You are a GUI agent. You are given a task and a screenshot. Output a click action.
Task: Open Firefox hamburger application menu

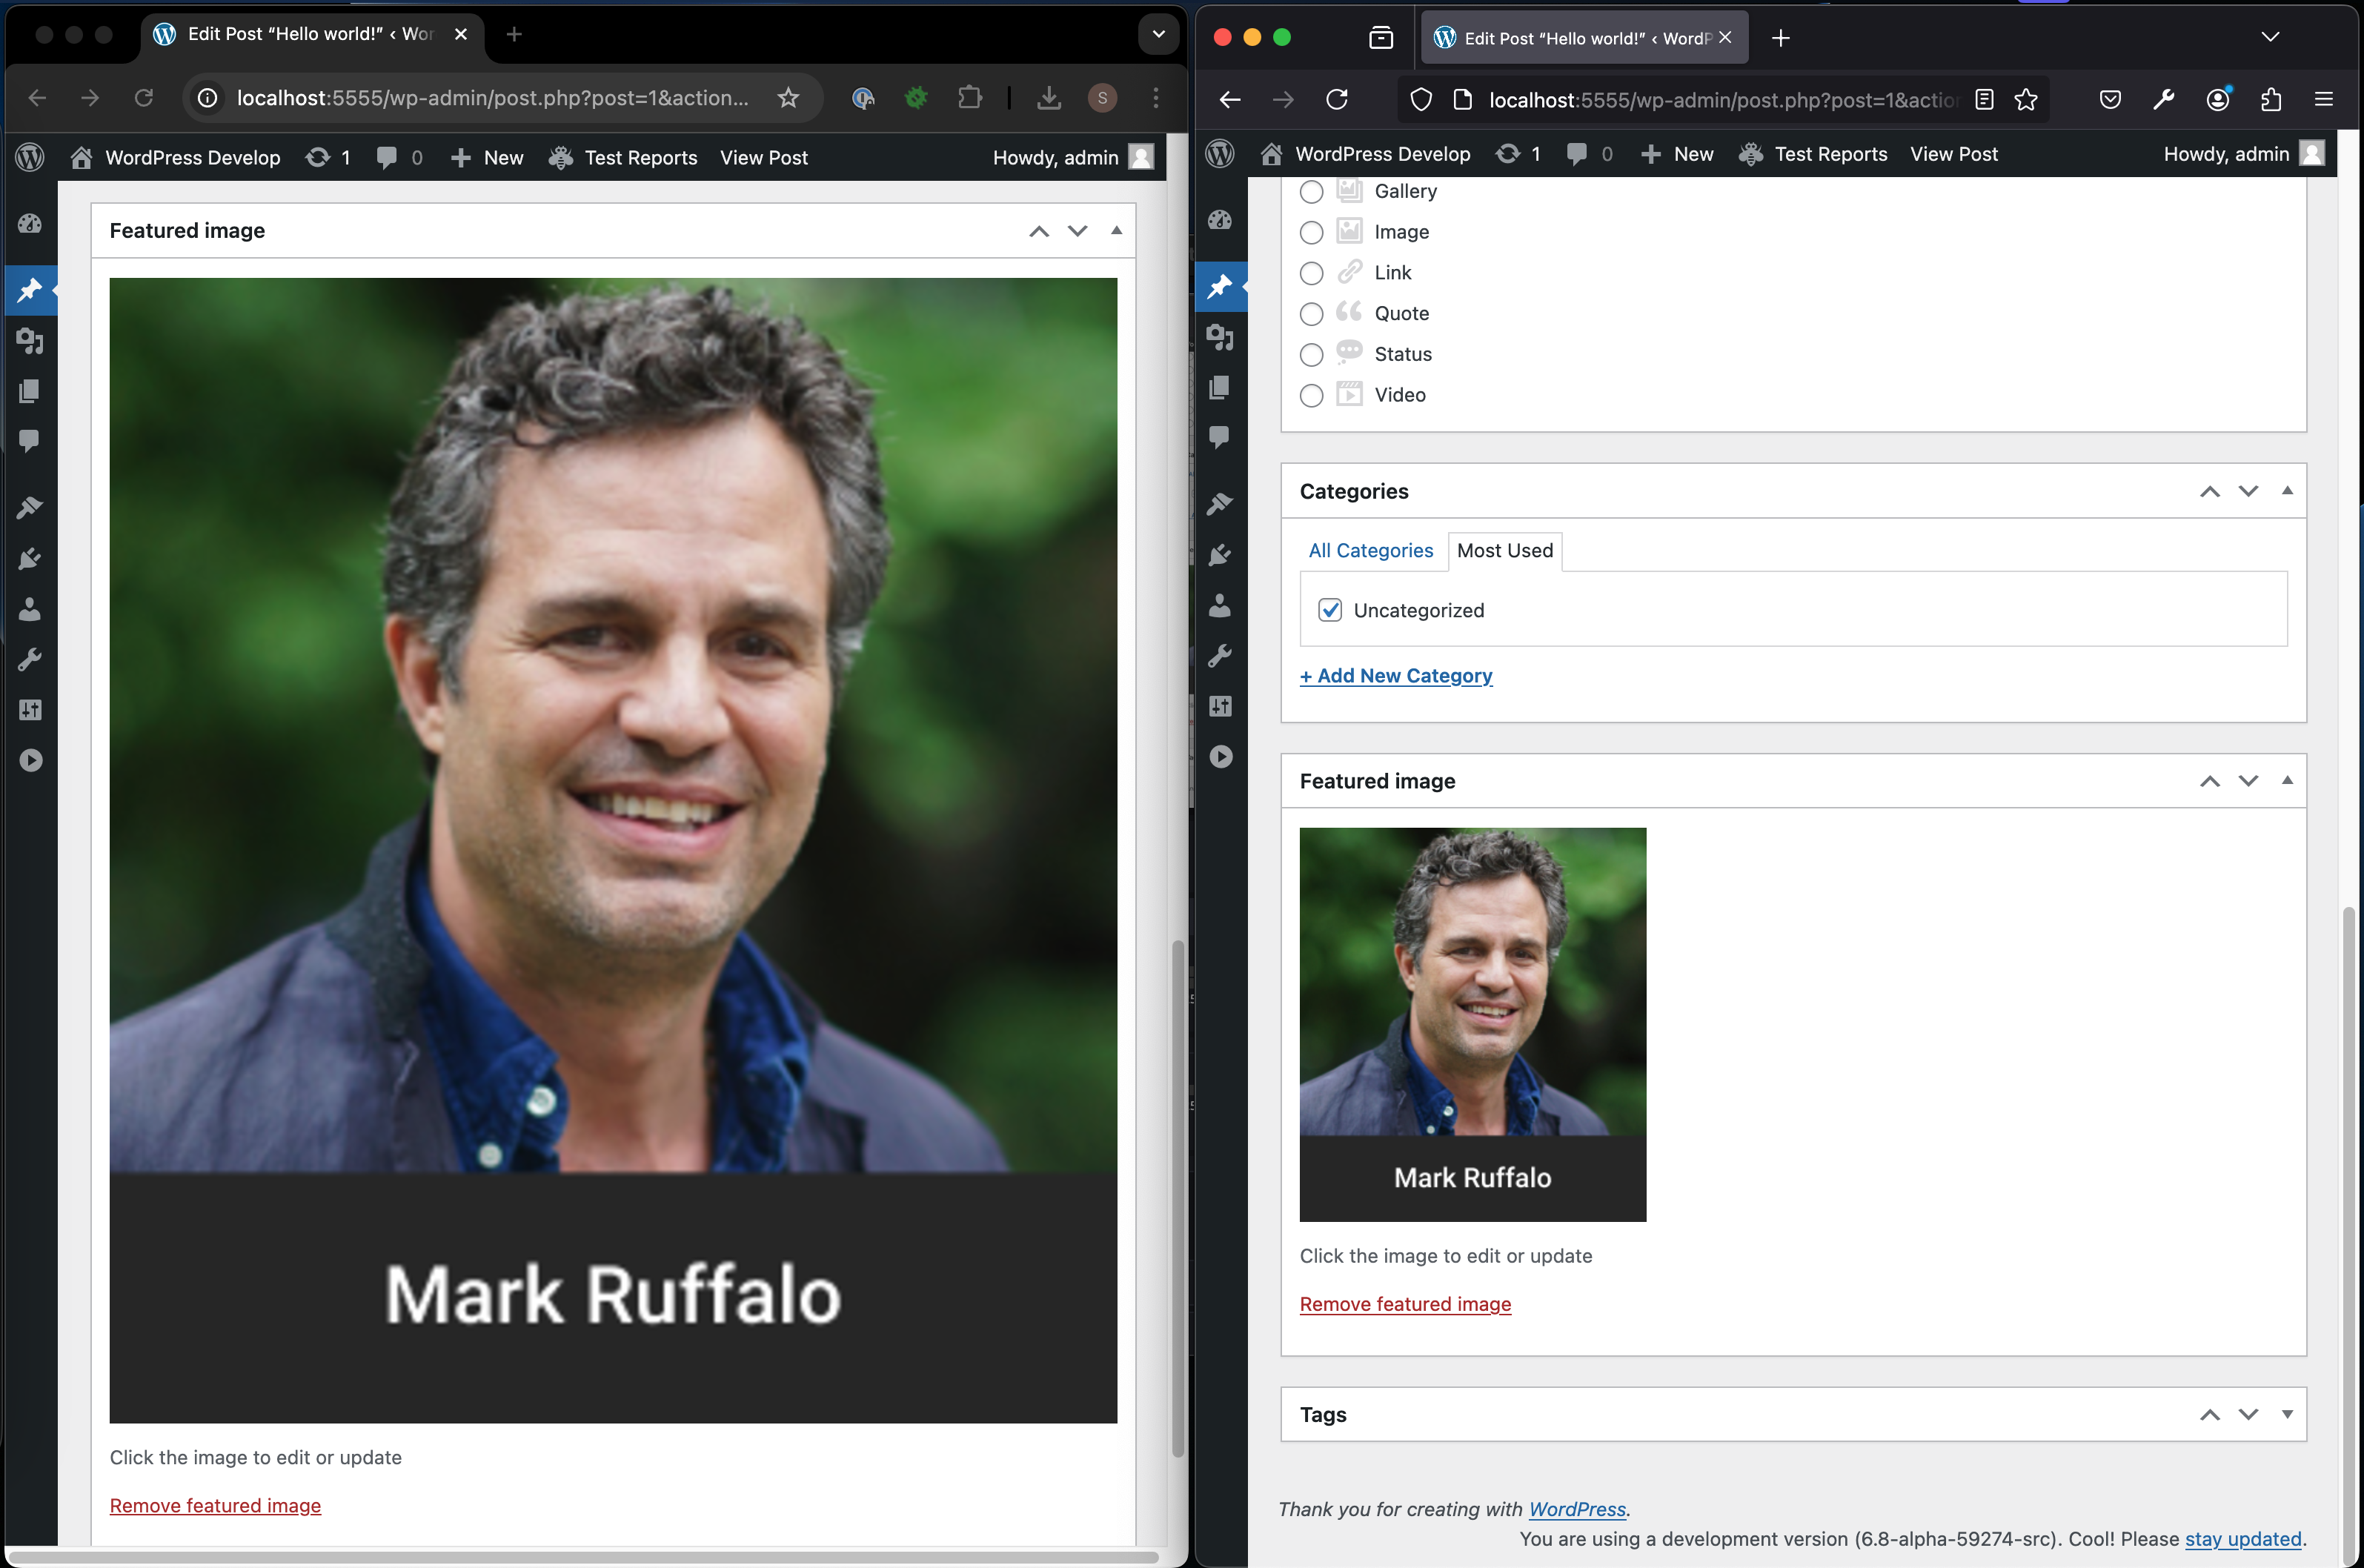pos(2323,100)
